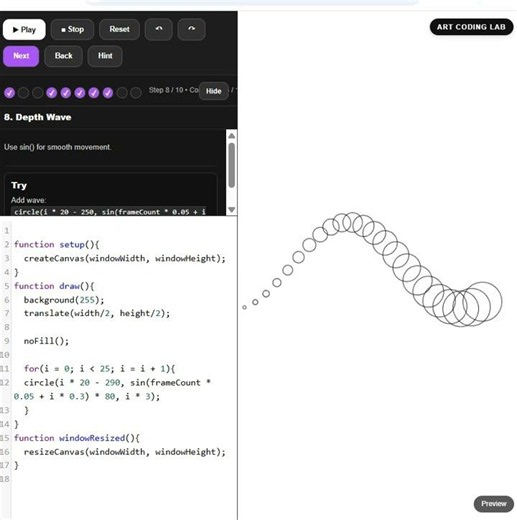
Task: Click the example circle code snippet
Action: tap(109, 212)
